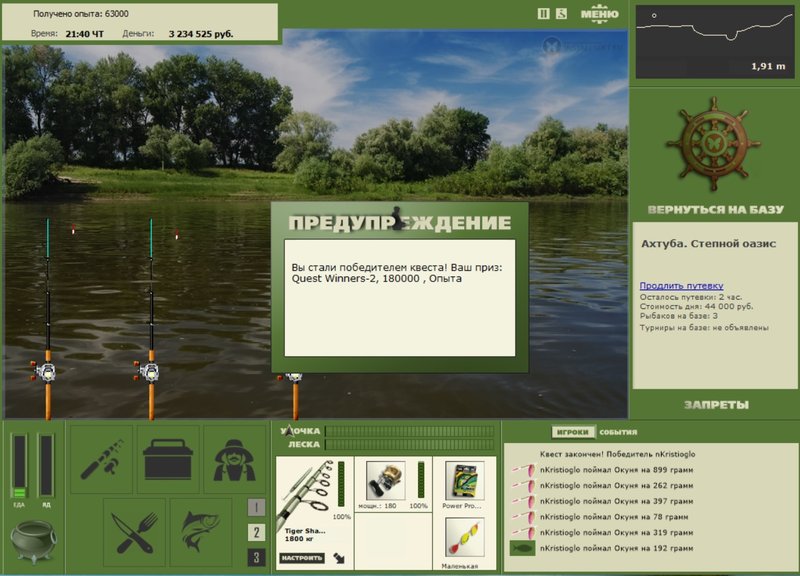Open the ЗАПРЕТЫ restrictions section
Screen dimensions: 800x576
715,405
